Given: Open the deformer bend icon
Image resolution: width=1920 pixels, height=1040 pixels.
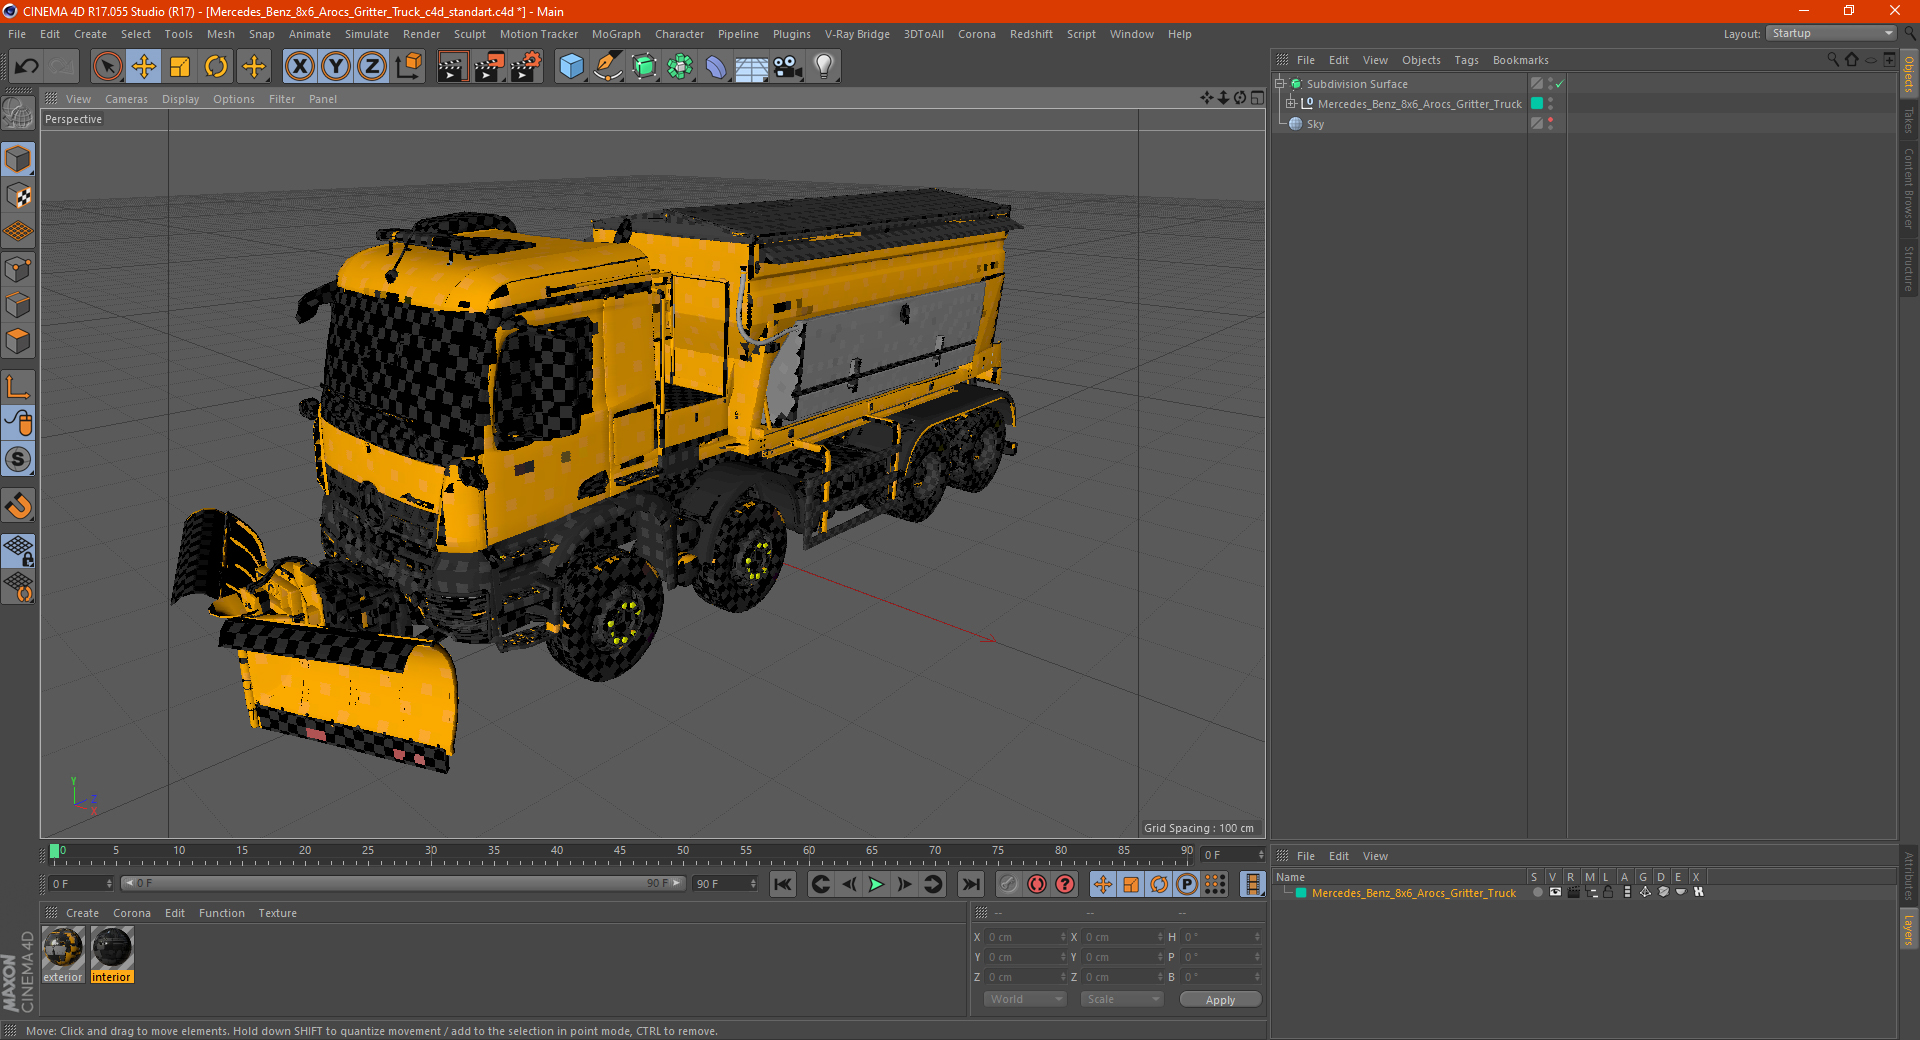Looking at the screenshot, I should [716, 67].
